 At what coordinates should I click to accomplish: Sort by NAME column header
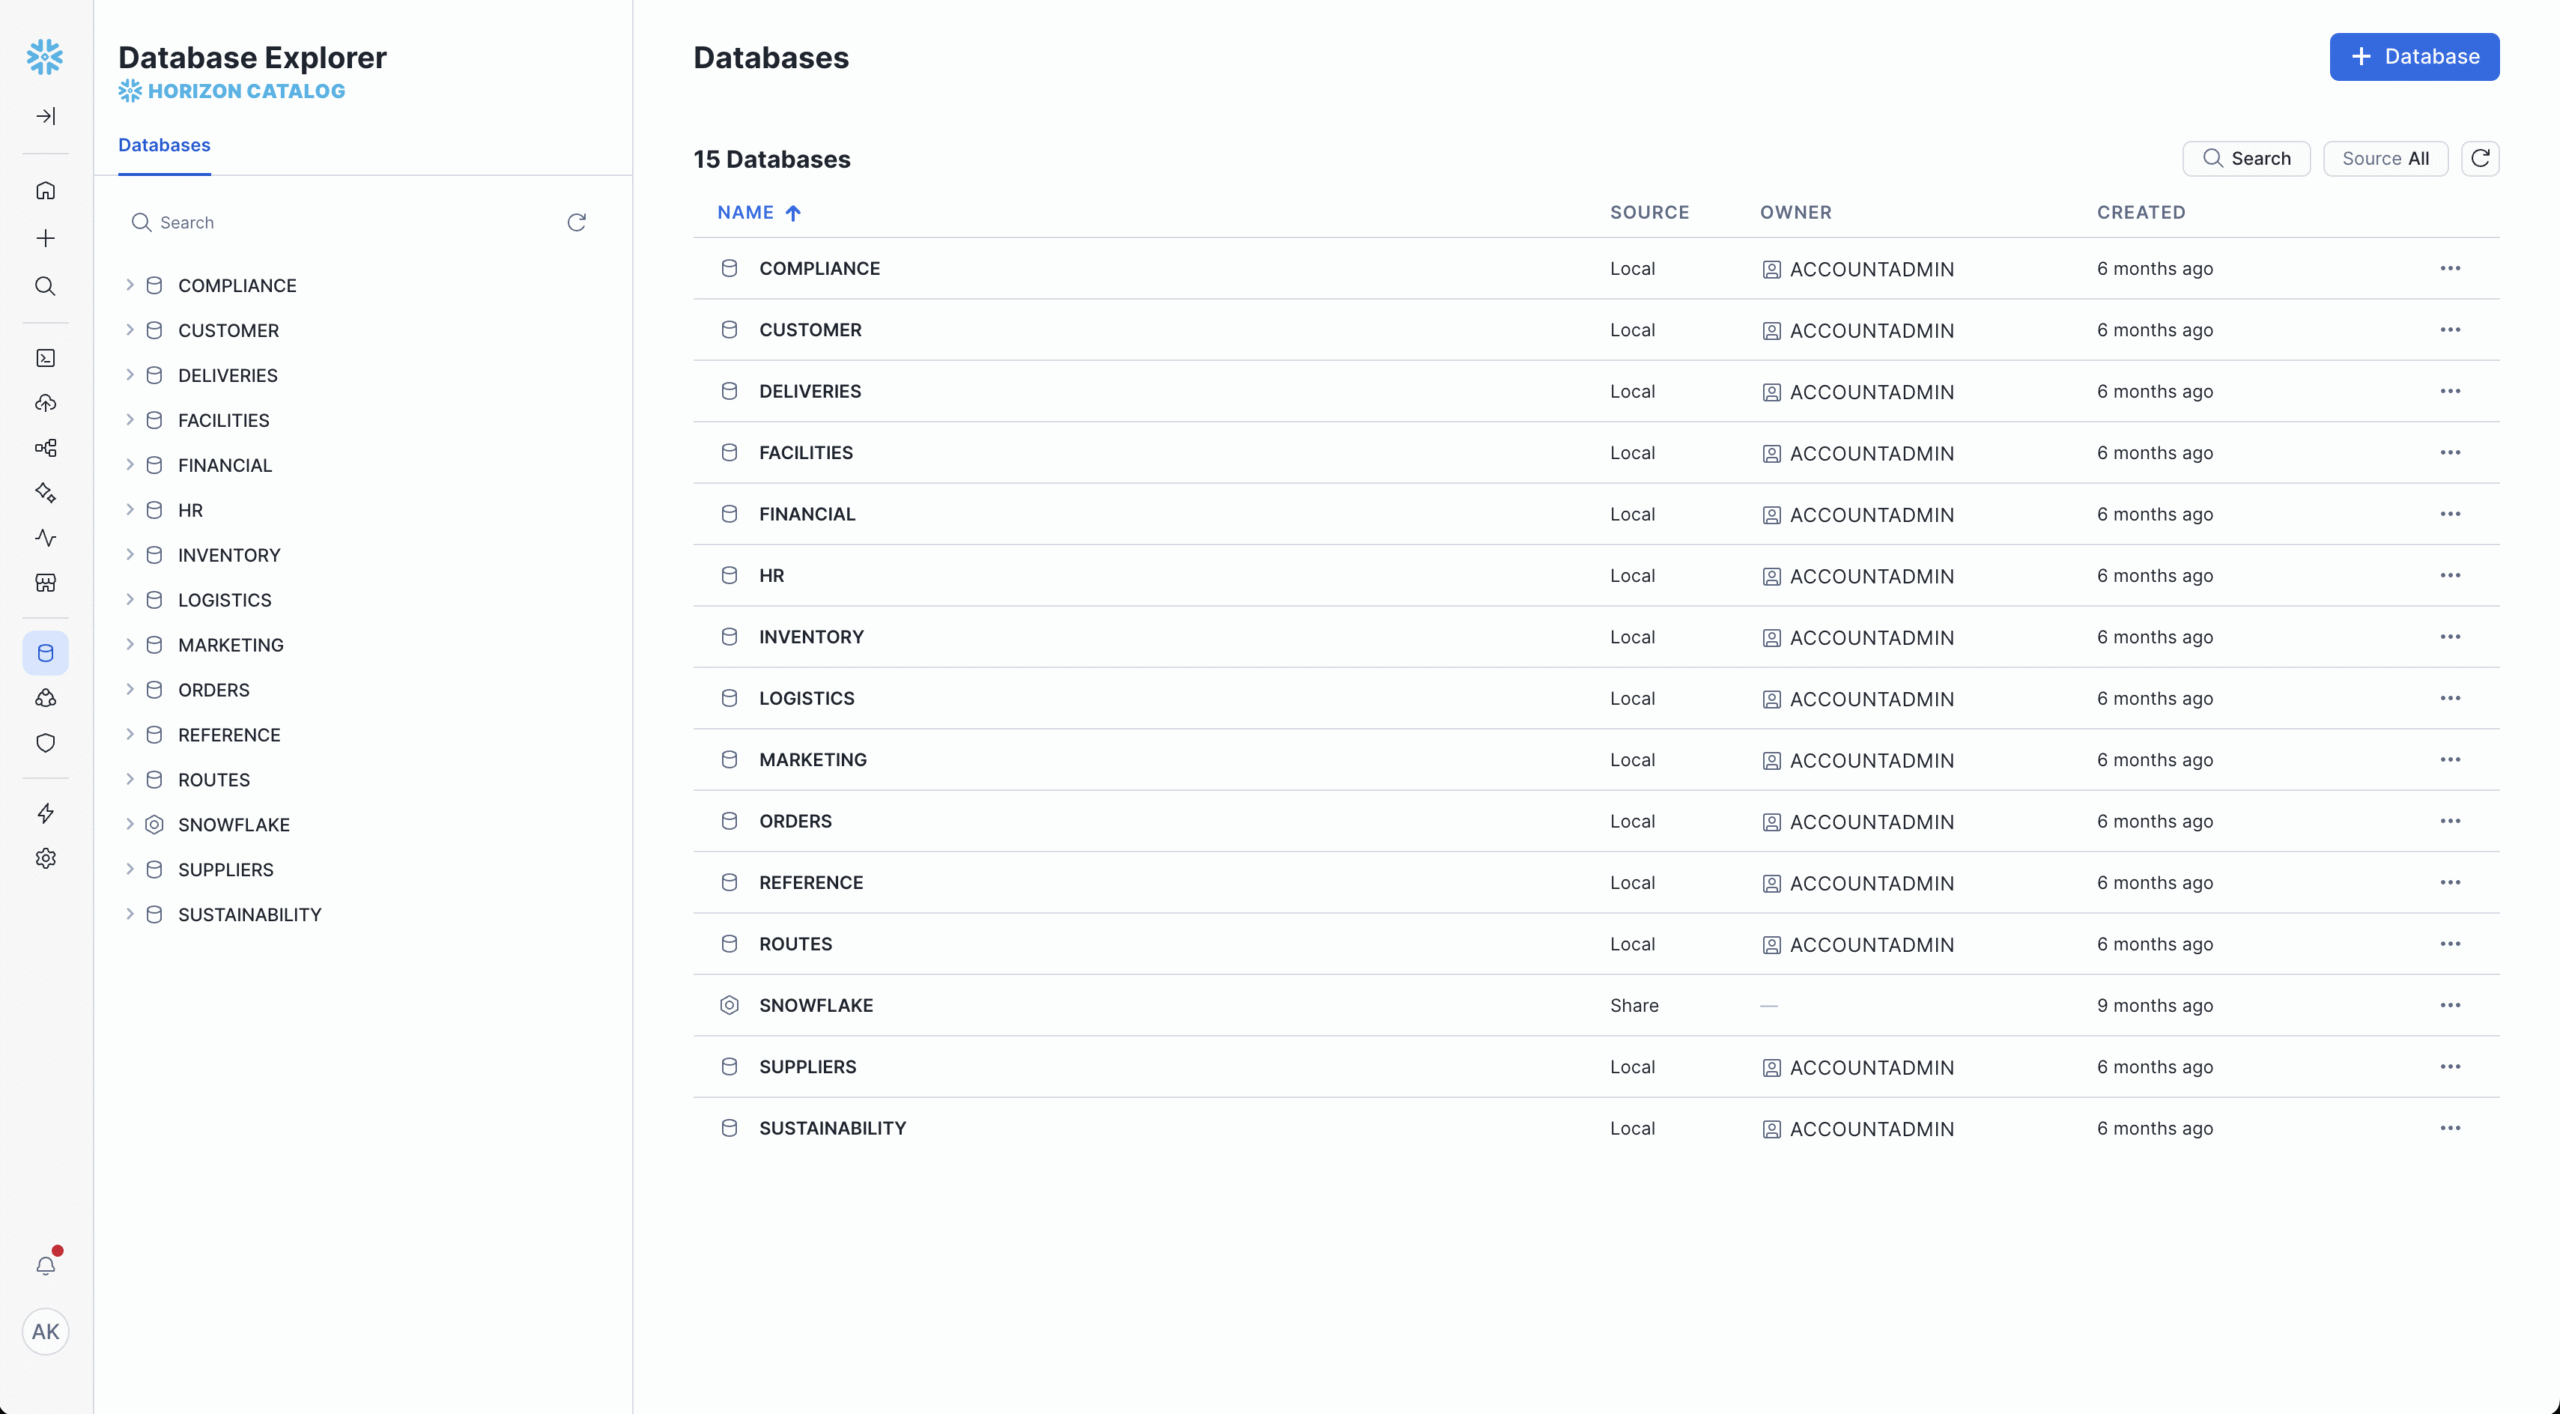[x=758, y=212]
